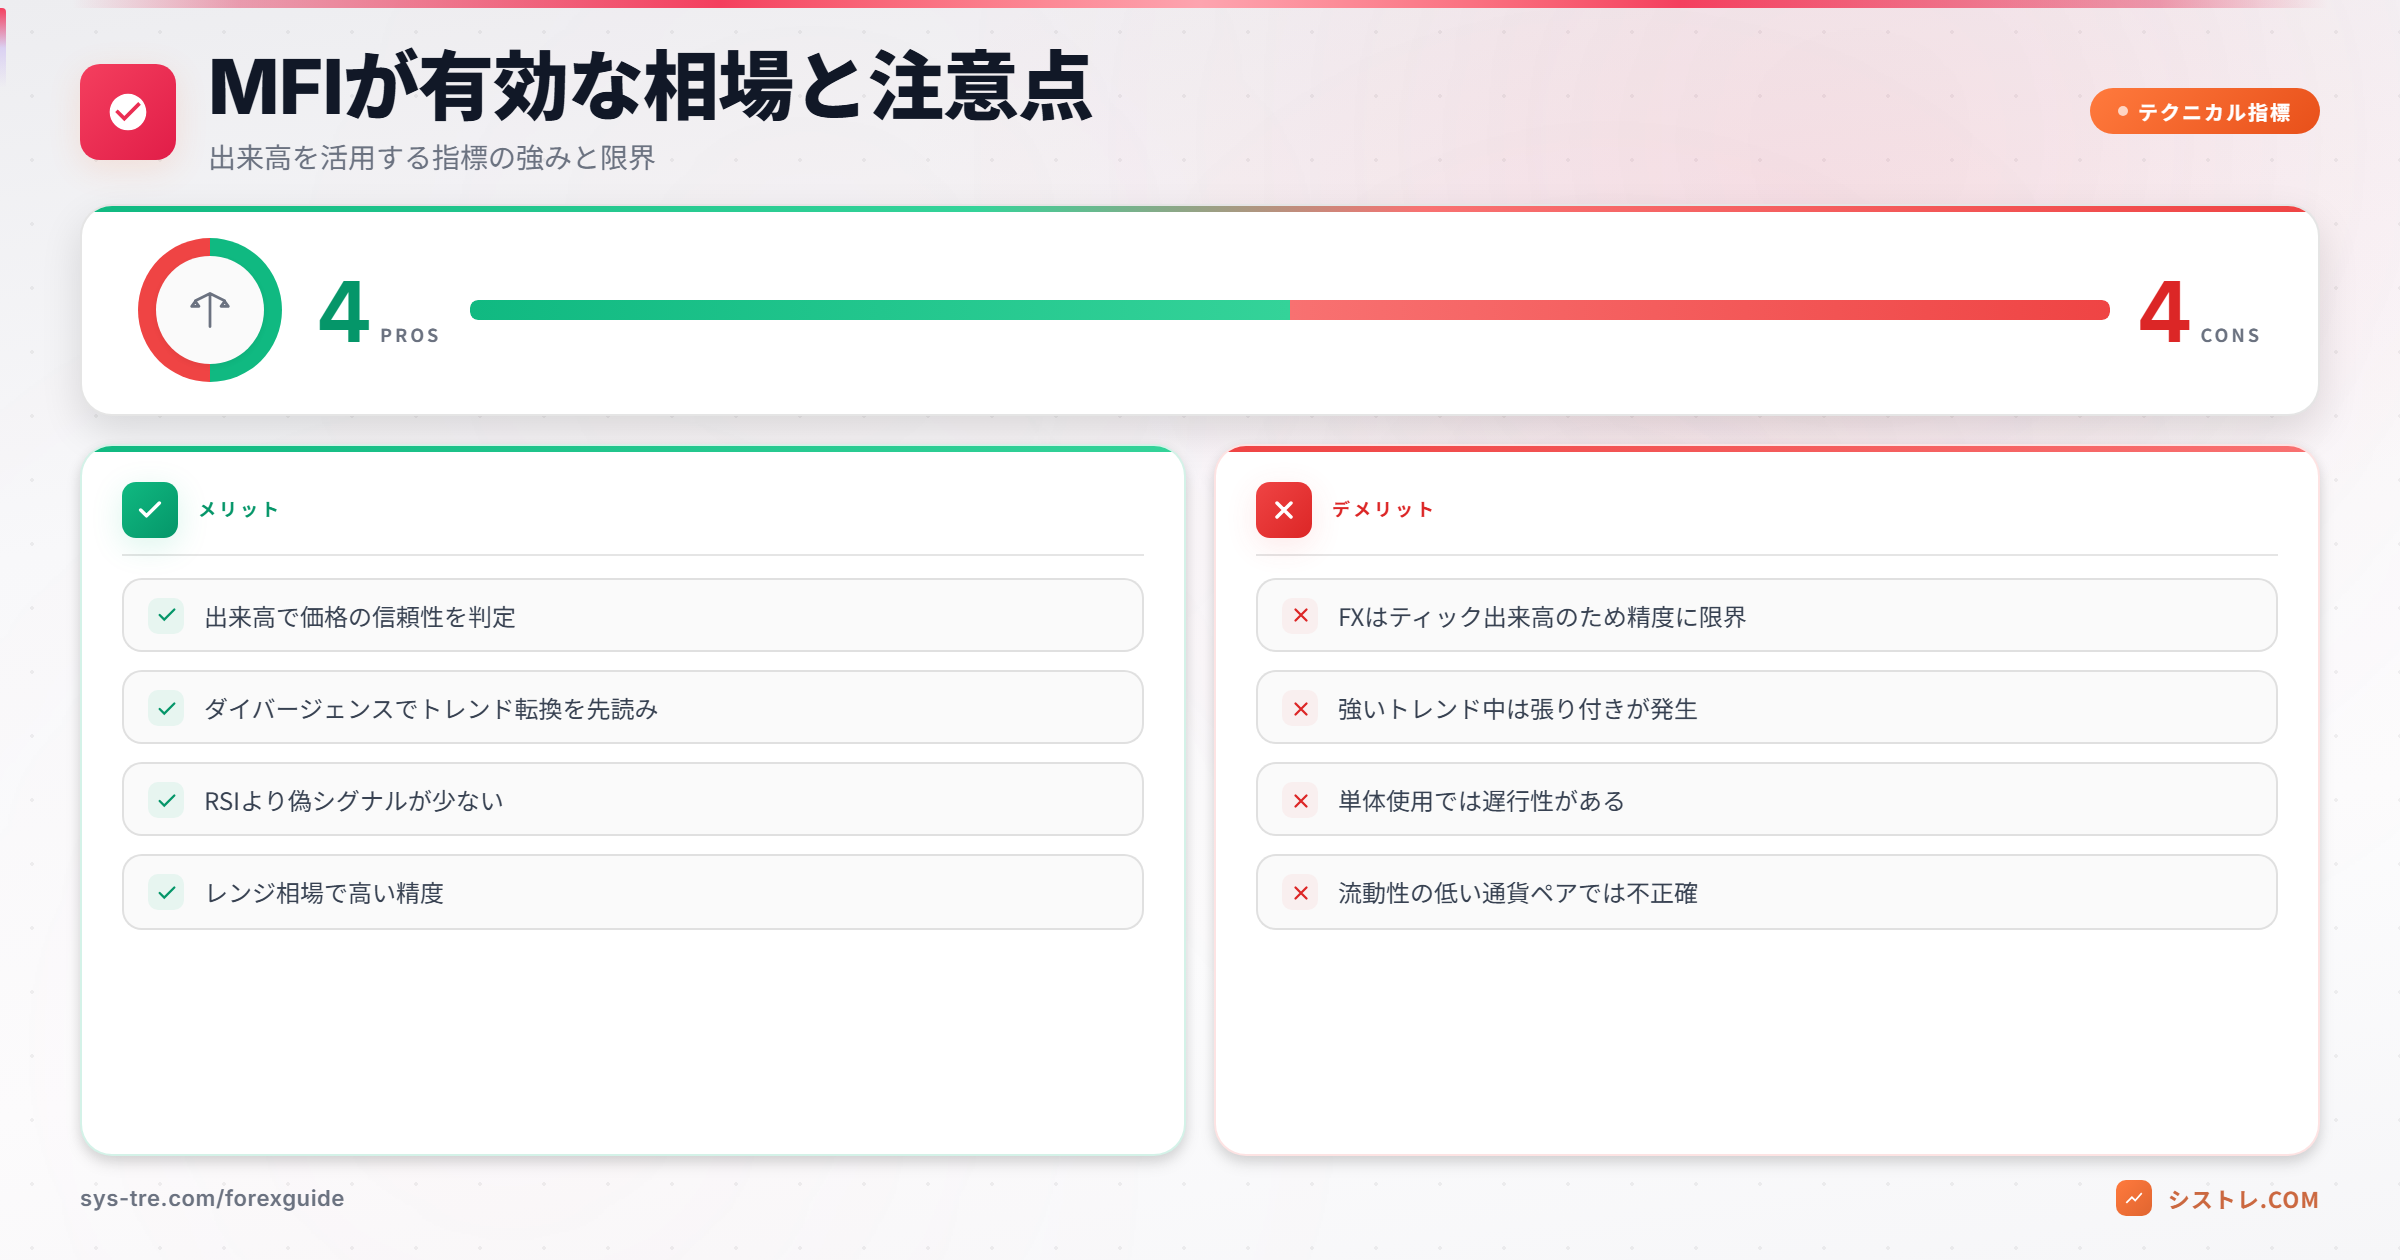This screenshot has height=1260, width=2400.
Task: Click the check mark beside RSIより偽シグナルが少ない
Action: click(167, 801)
